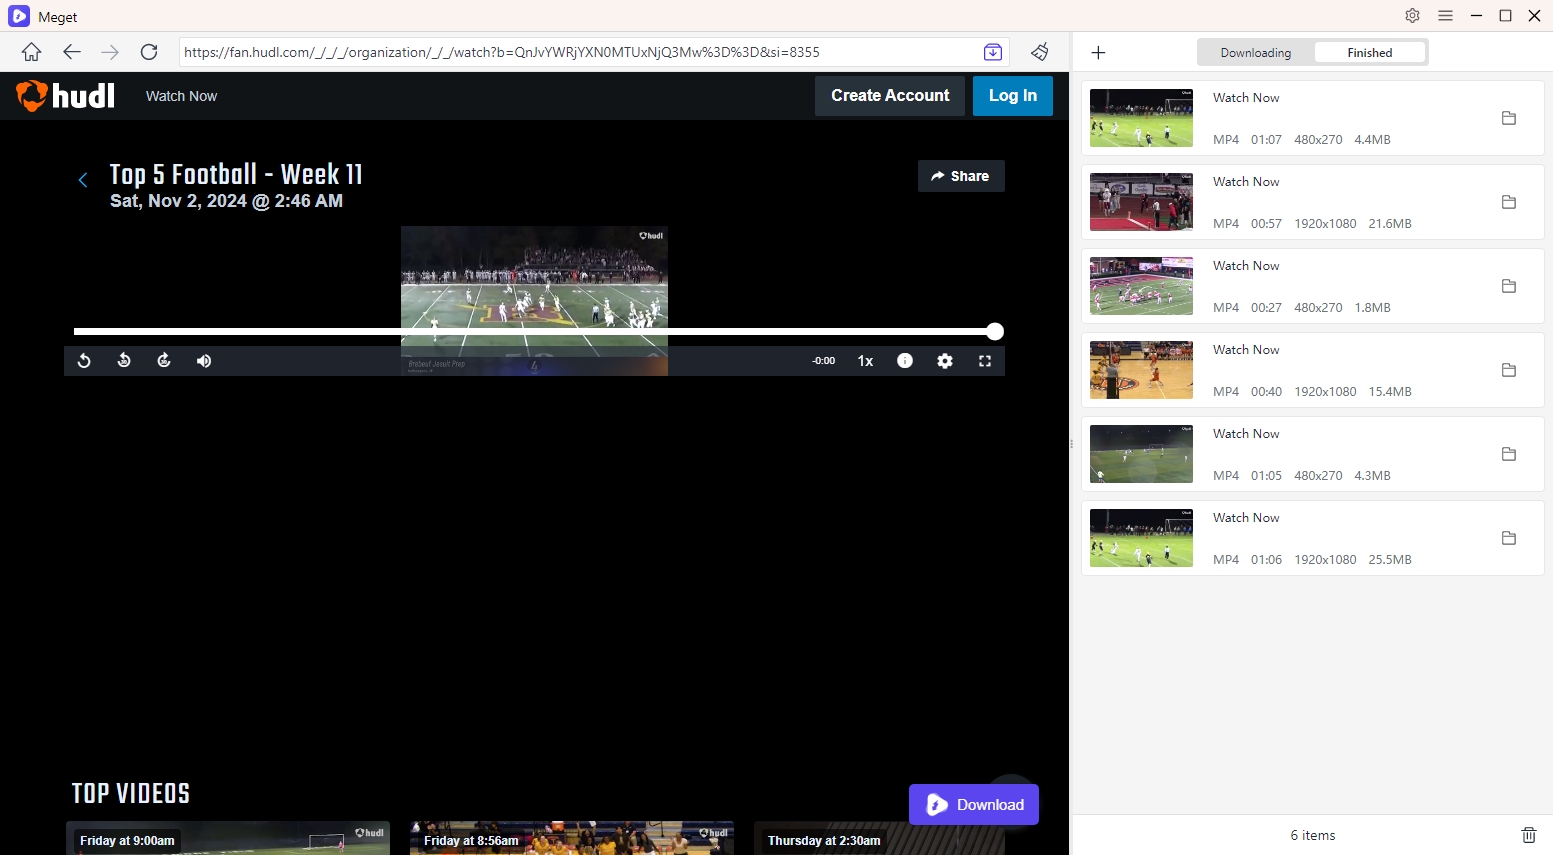Open the Watch Now menu item
The height and width of the screenshot is (855, 1553).
[x=181, y=96]
